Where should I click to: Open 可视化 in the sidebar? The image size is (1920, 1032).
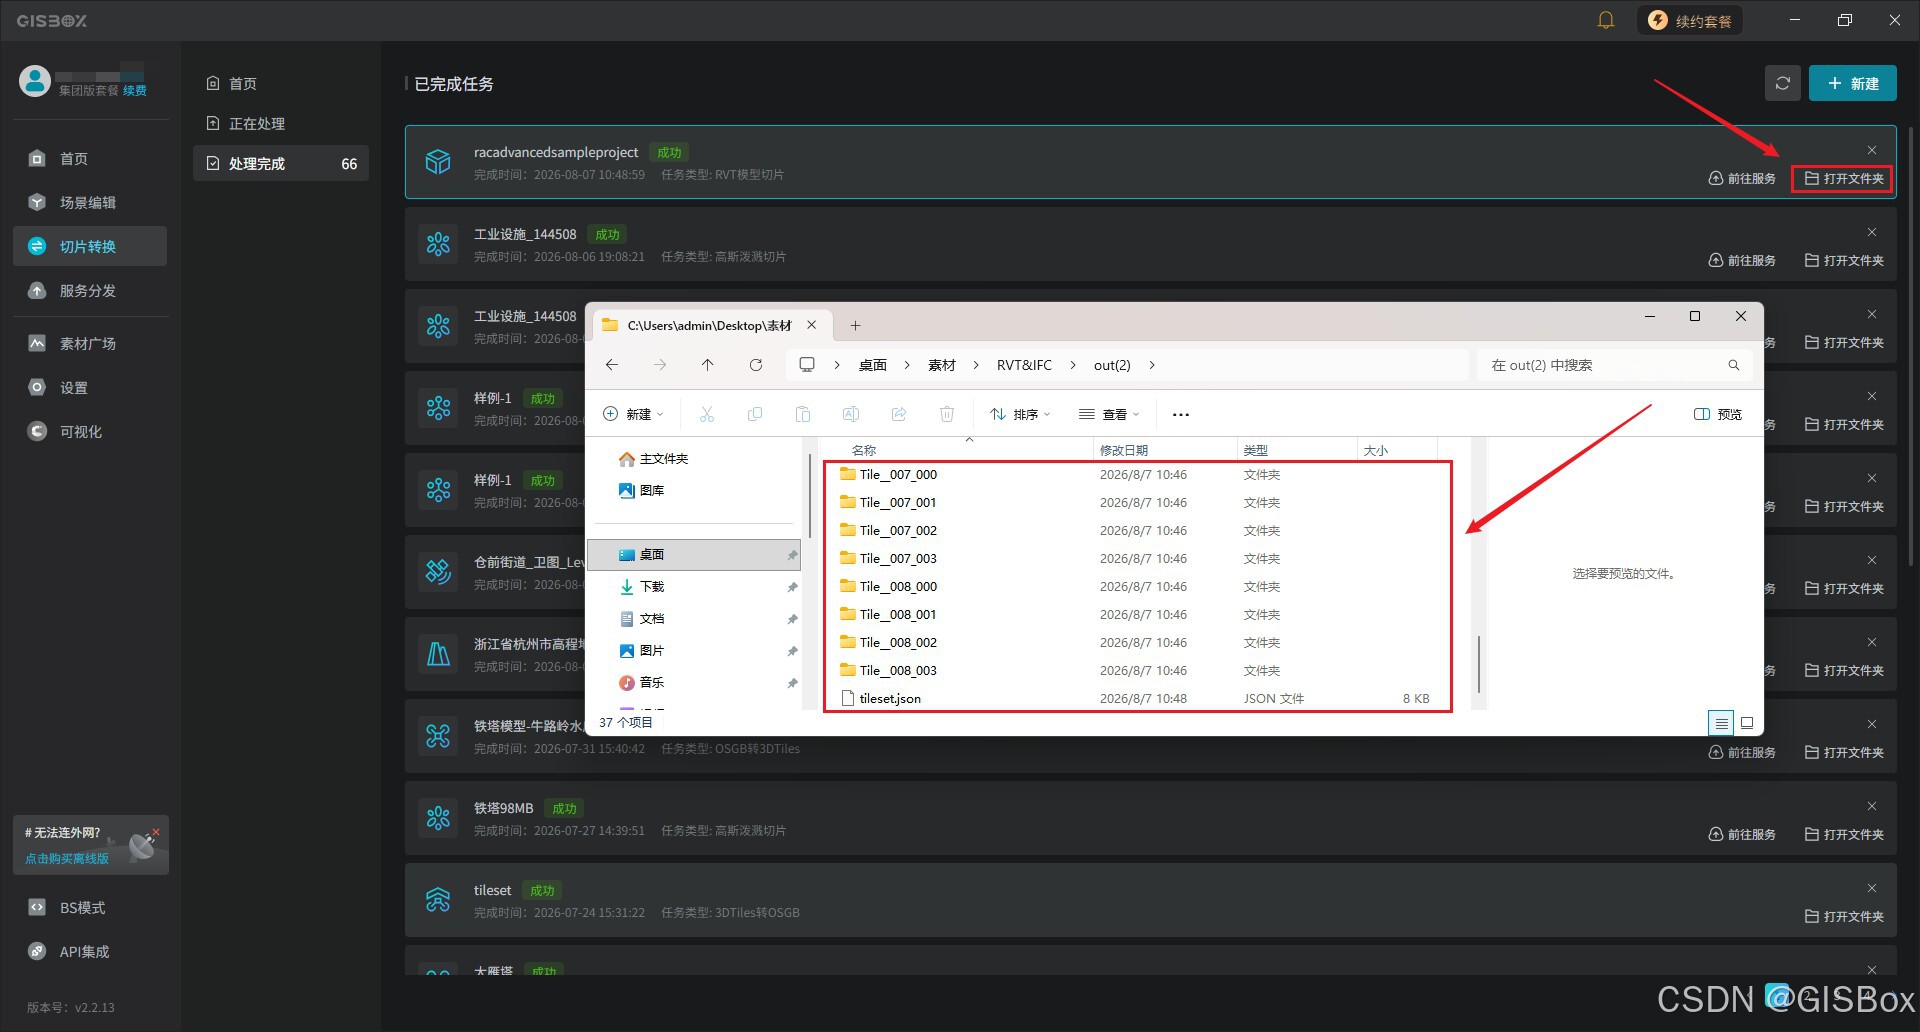[x=90, y=432]
